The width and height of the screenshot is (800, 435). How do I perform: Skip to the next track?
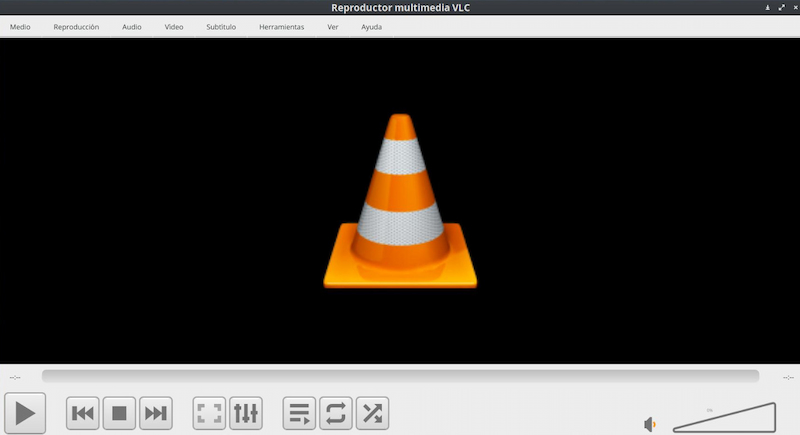tap(155, 412)
